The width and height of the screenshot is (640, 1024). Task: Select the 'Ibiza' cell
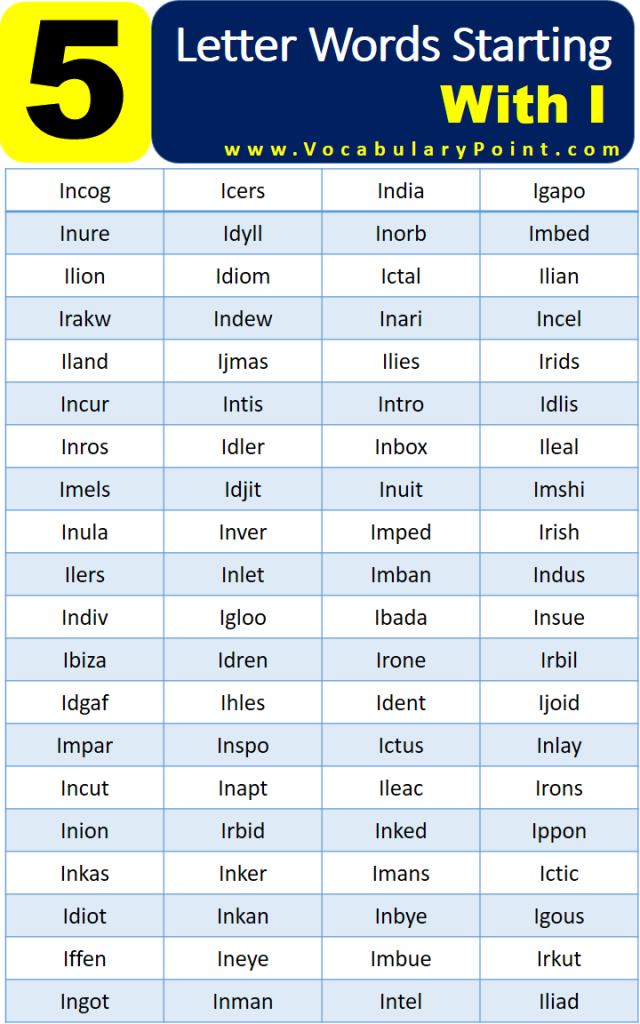(x=85, y=660)
